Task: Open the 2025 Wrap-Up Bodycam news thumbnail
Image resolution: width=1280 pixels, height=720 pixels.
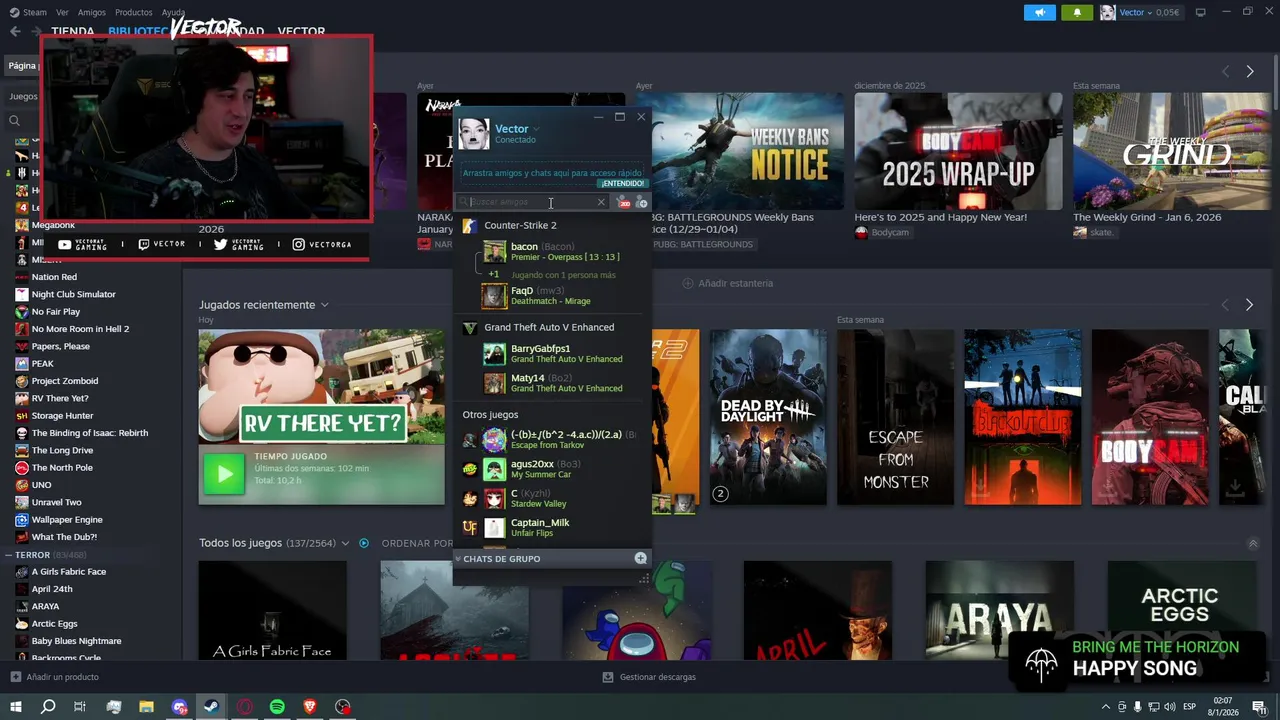Action: click(x=958, y=151)
